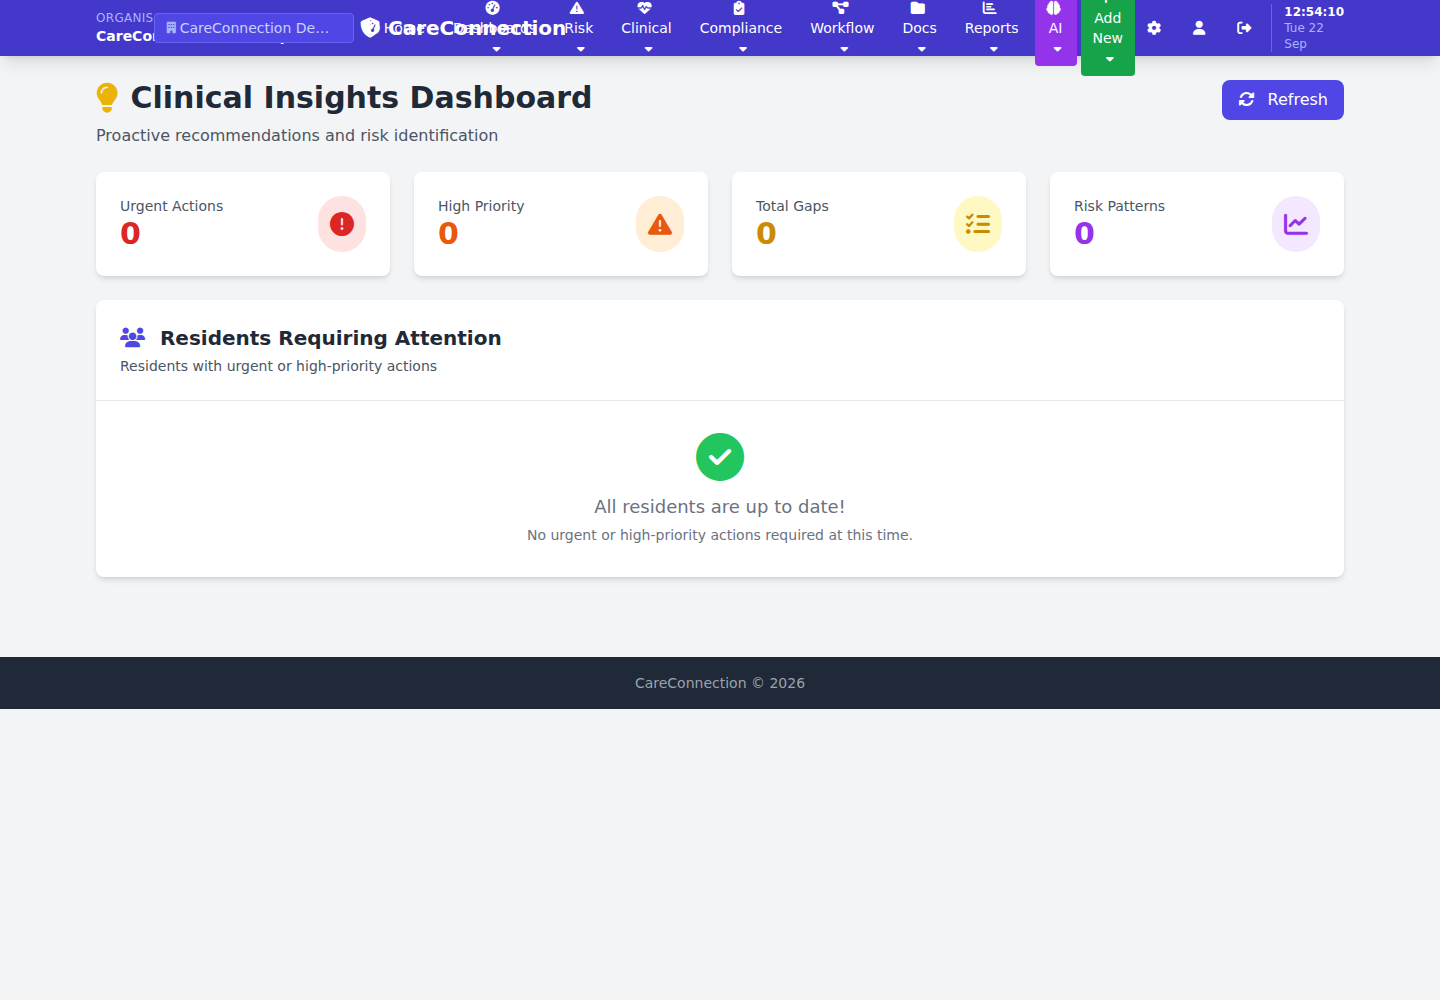Viewport: 1440px width, 1000px height.
Task: Click 'Residents Requiring Attention' heading
Action: coord(331,338)
